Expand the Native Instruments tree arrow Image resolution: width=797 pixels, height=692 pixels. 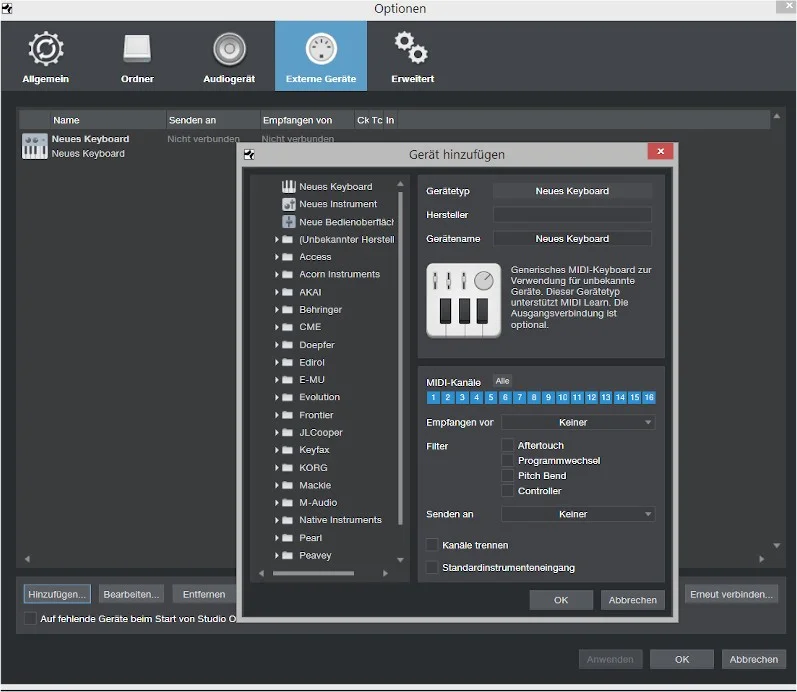coord(277,520)
